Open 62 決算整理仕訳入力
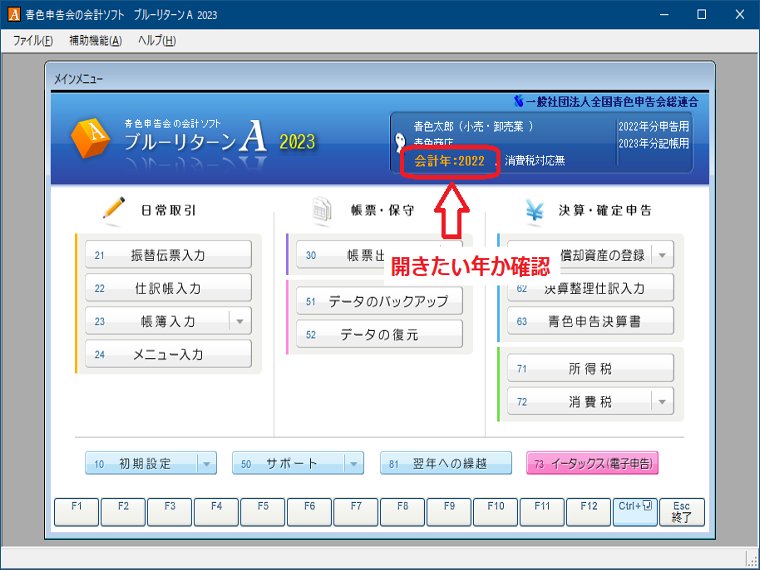This screenshot has height=570, width=760. (x=590, y=289)
